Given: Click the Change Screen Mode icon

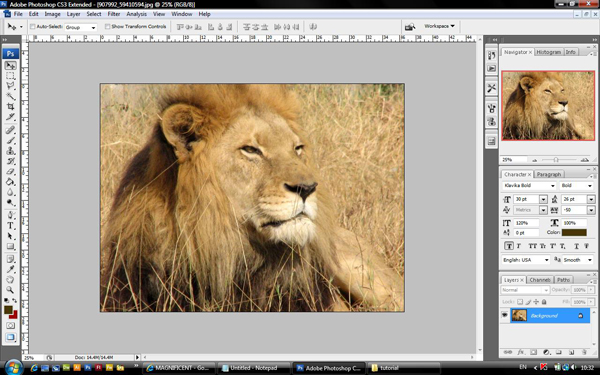Looking at the screenshot, I should 10,337.
